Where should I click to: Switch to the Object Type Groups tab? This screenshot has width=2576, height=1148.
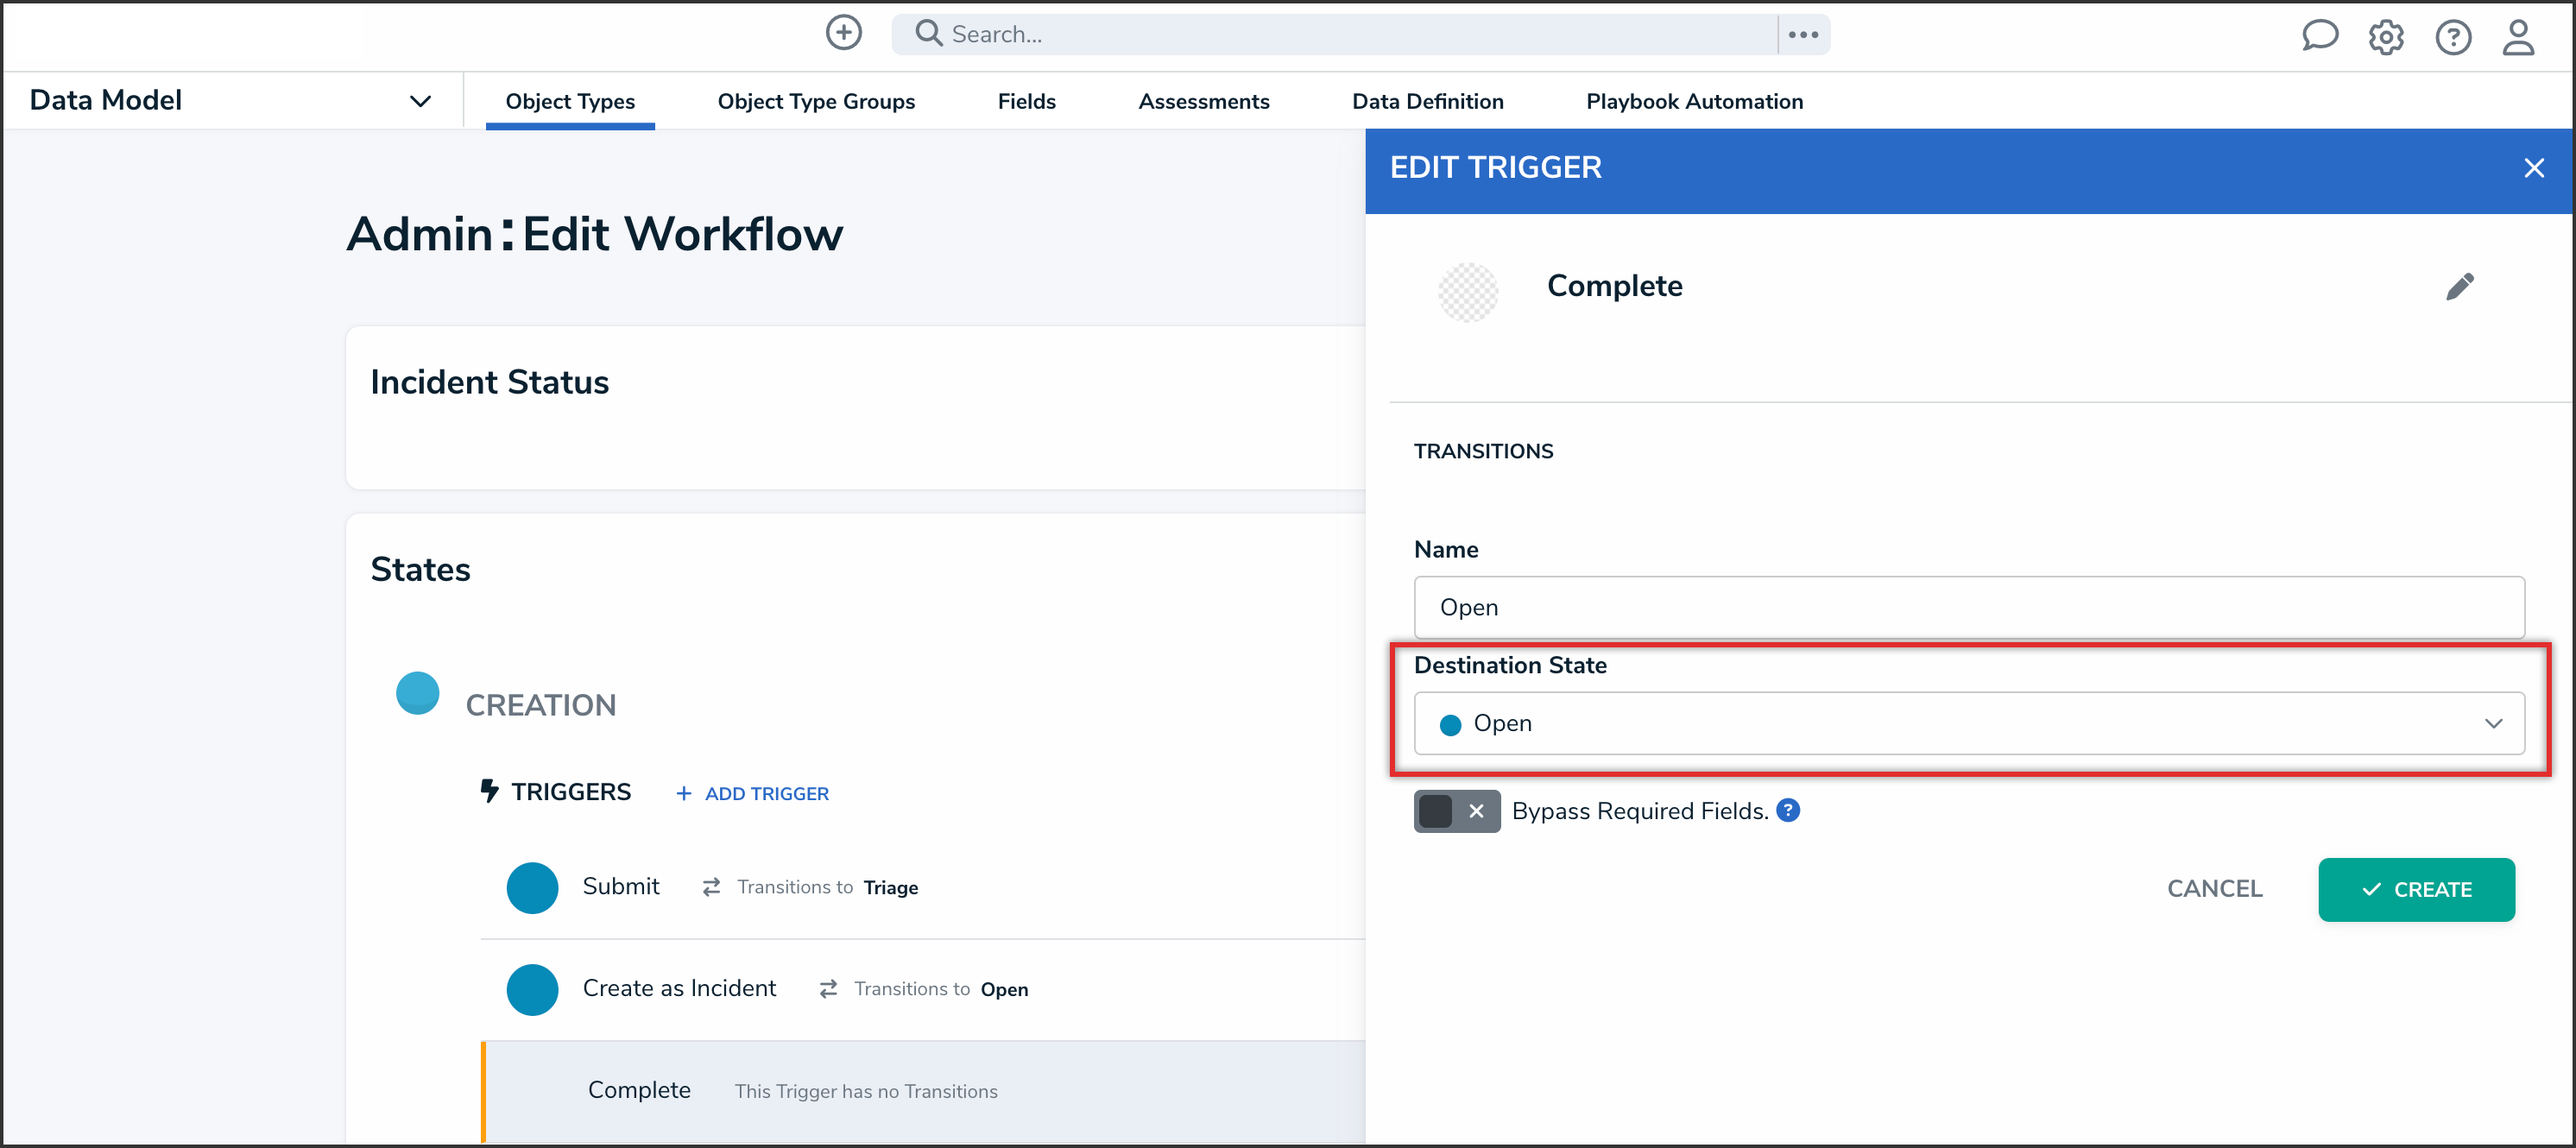tap(815, 101)
